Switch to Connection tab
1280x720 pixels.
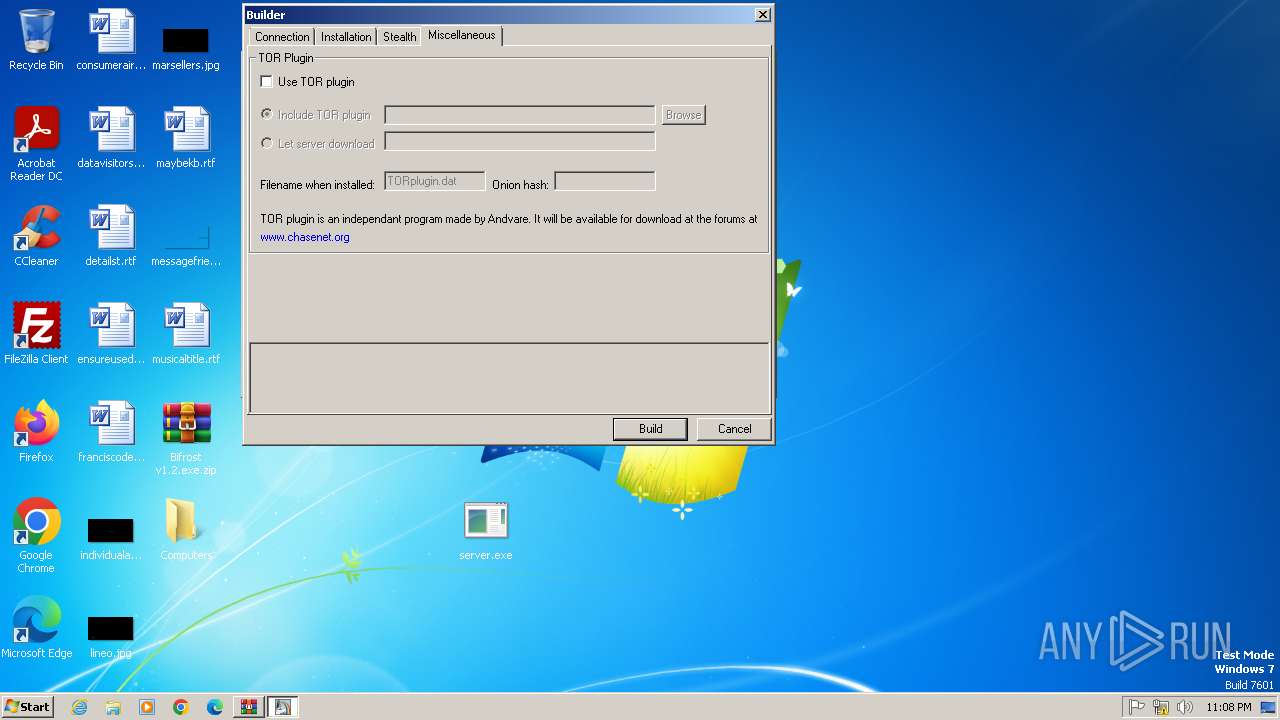(282, 37)
